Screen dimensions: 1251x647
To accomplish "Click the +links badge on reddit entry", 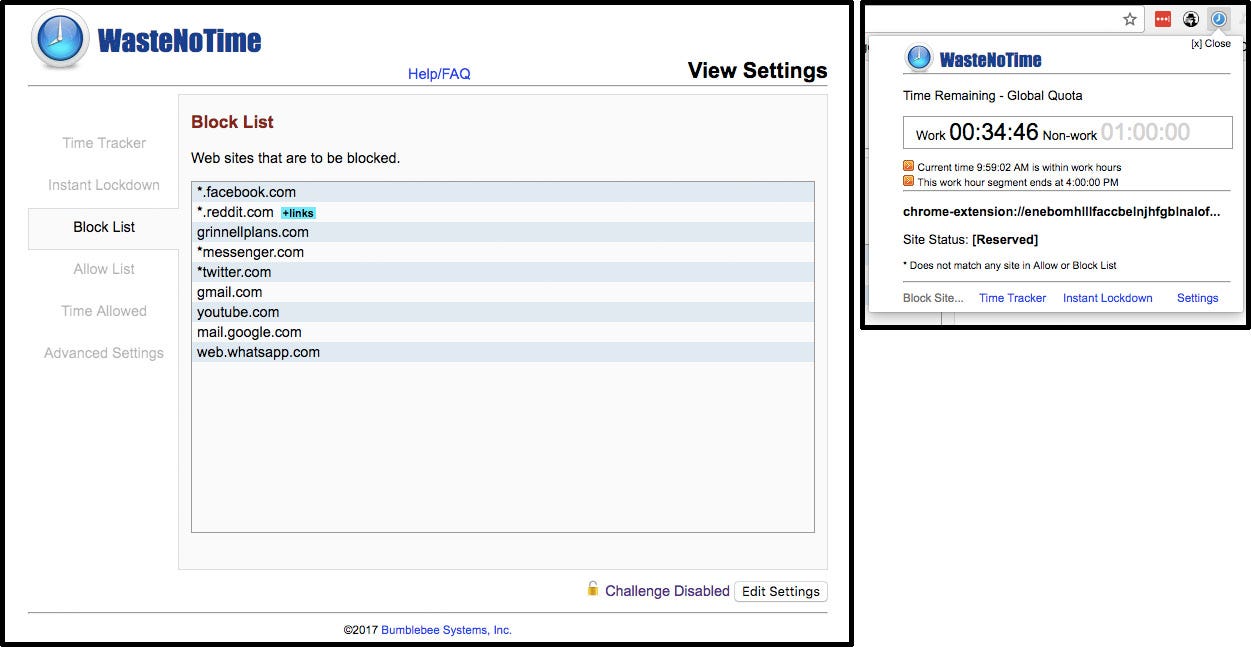I will 298,213.
